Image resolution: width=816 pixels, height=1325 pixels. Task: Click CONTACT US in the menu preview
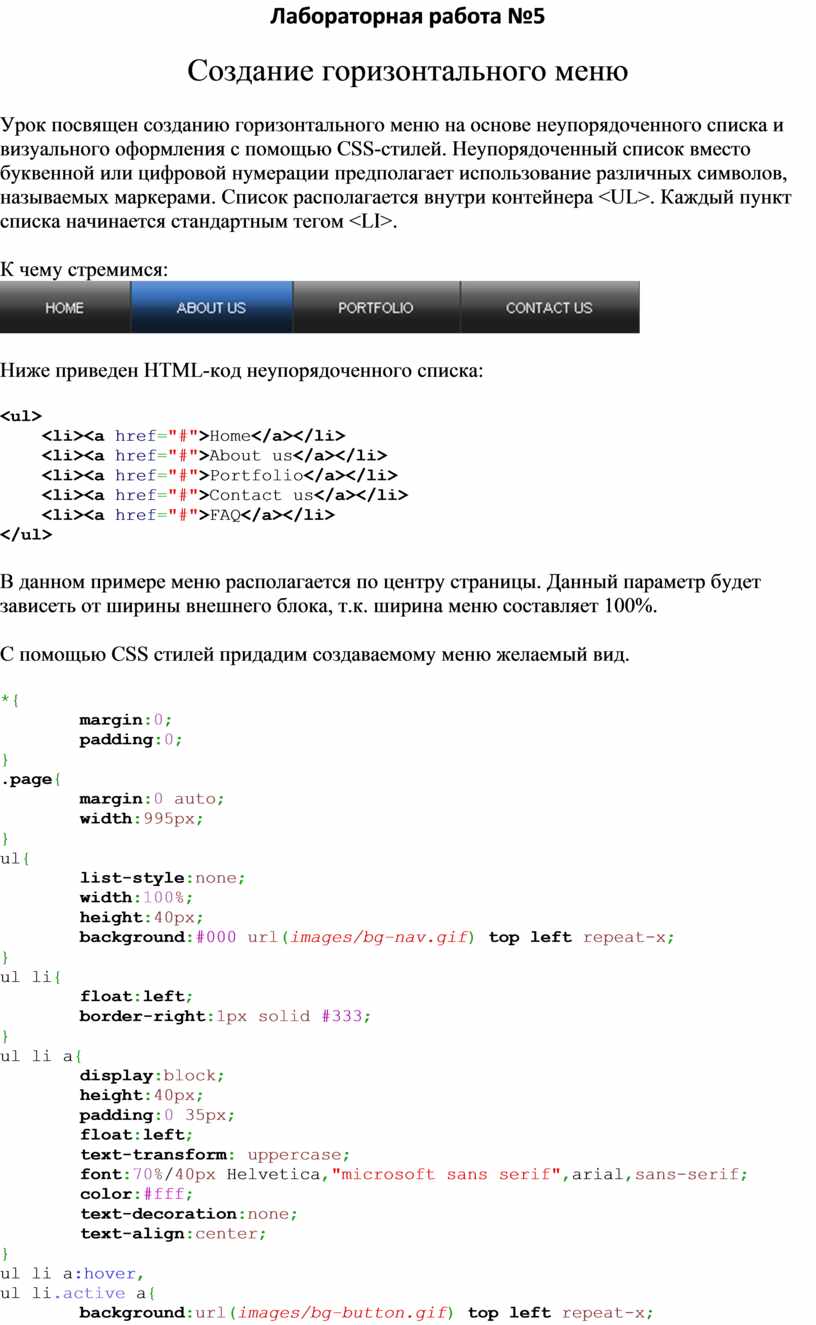pos(548,308)
